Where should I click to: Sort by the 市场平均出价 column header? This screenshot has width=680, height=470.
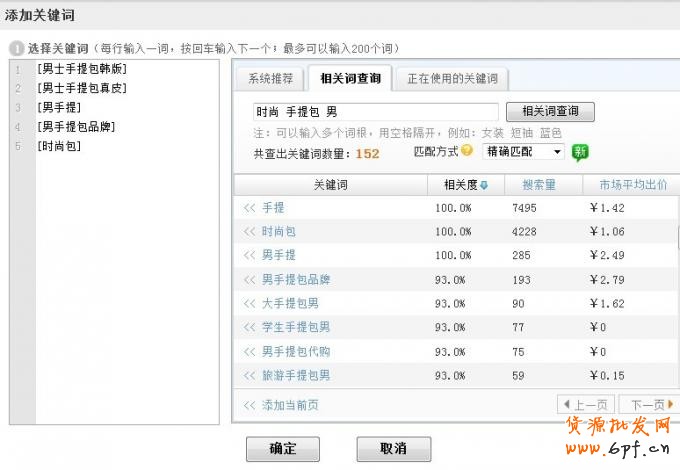(x=633, y=185)
